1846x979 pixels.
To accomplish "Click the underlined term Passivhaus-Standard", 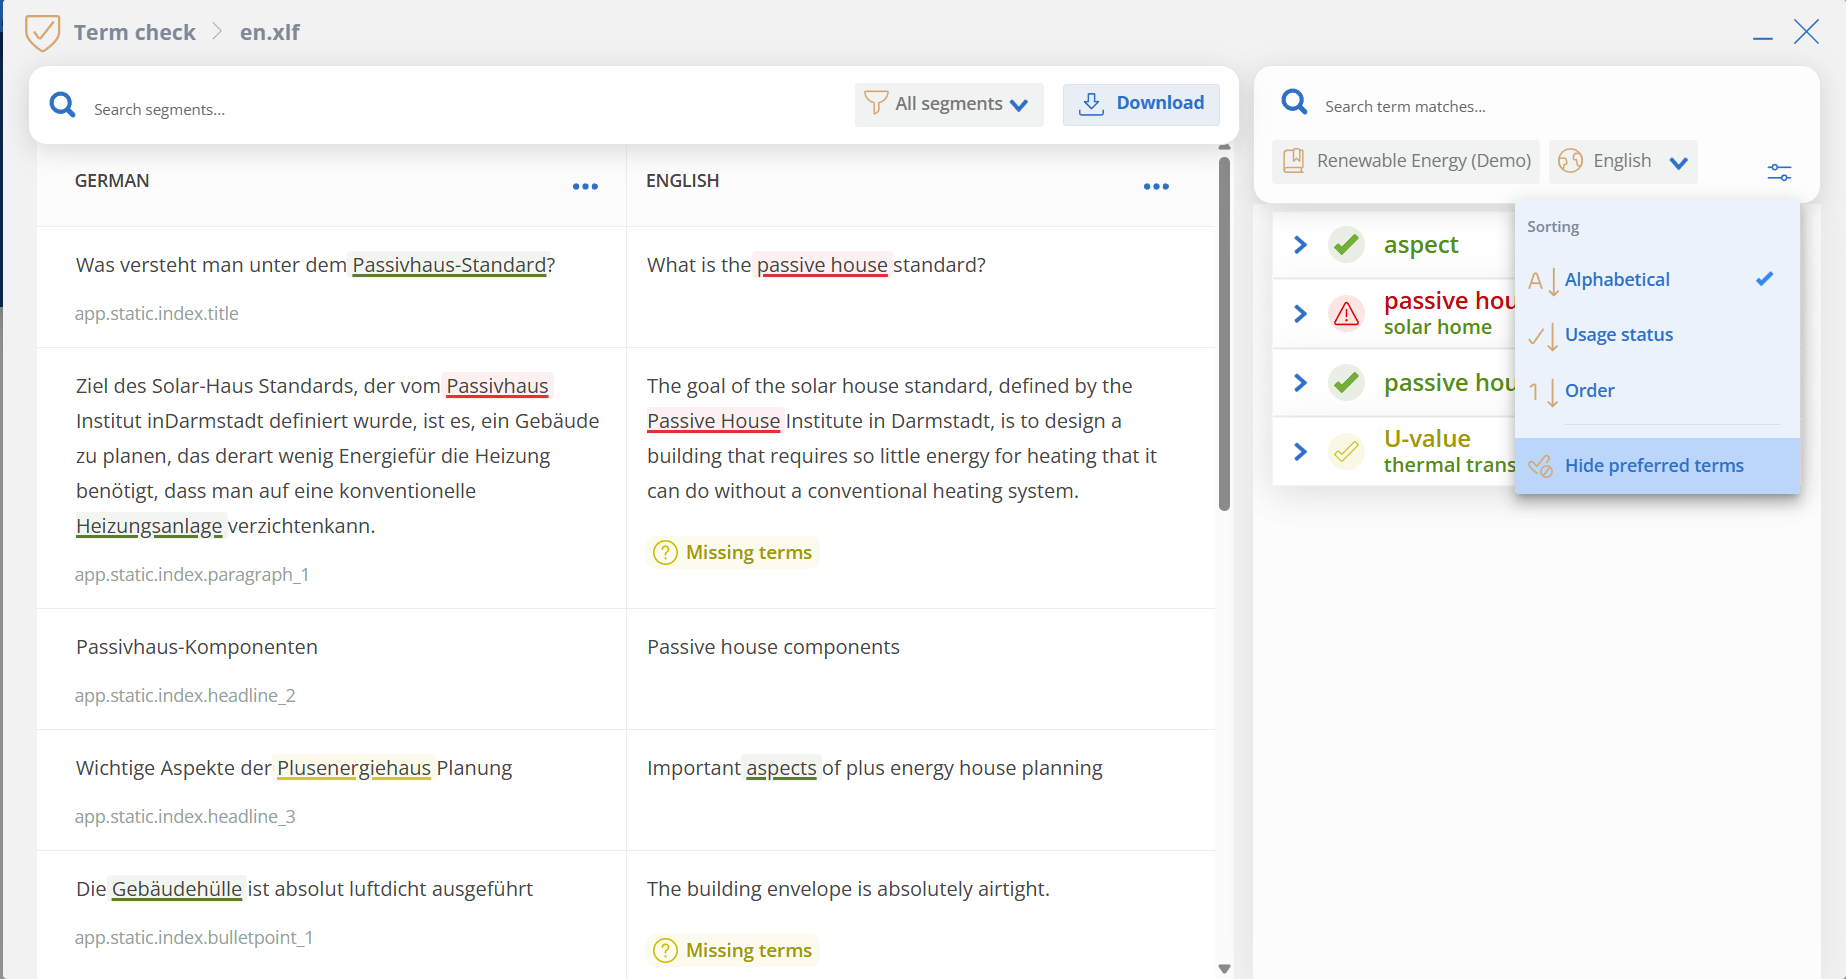I will (449, 265).
